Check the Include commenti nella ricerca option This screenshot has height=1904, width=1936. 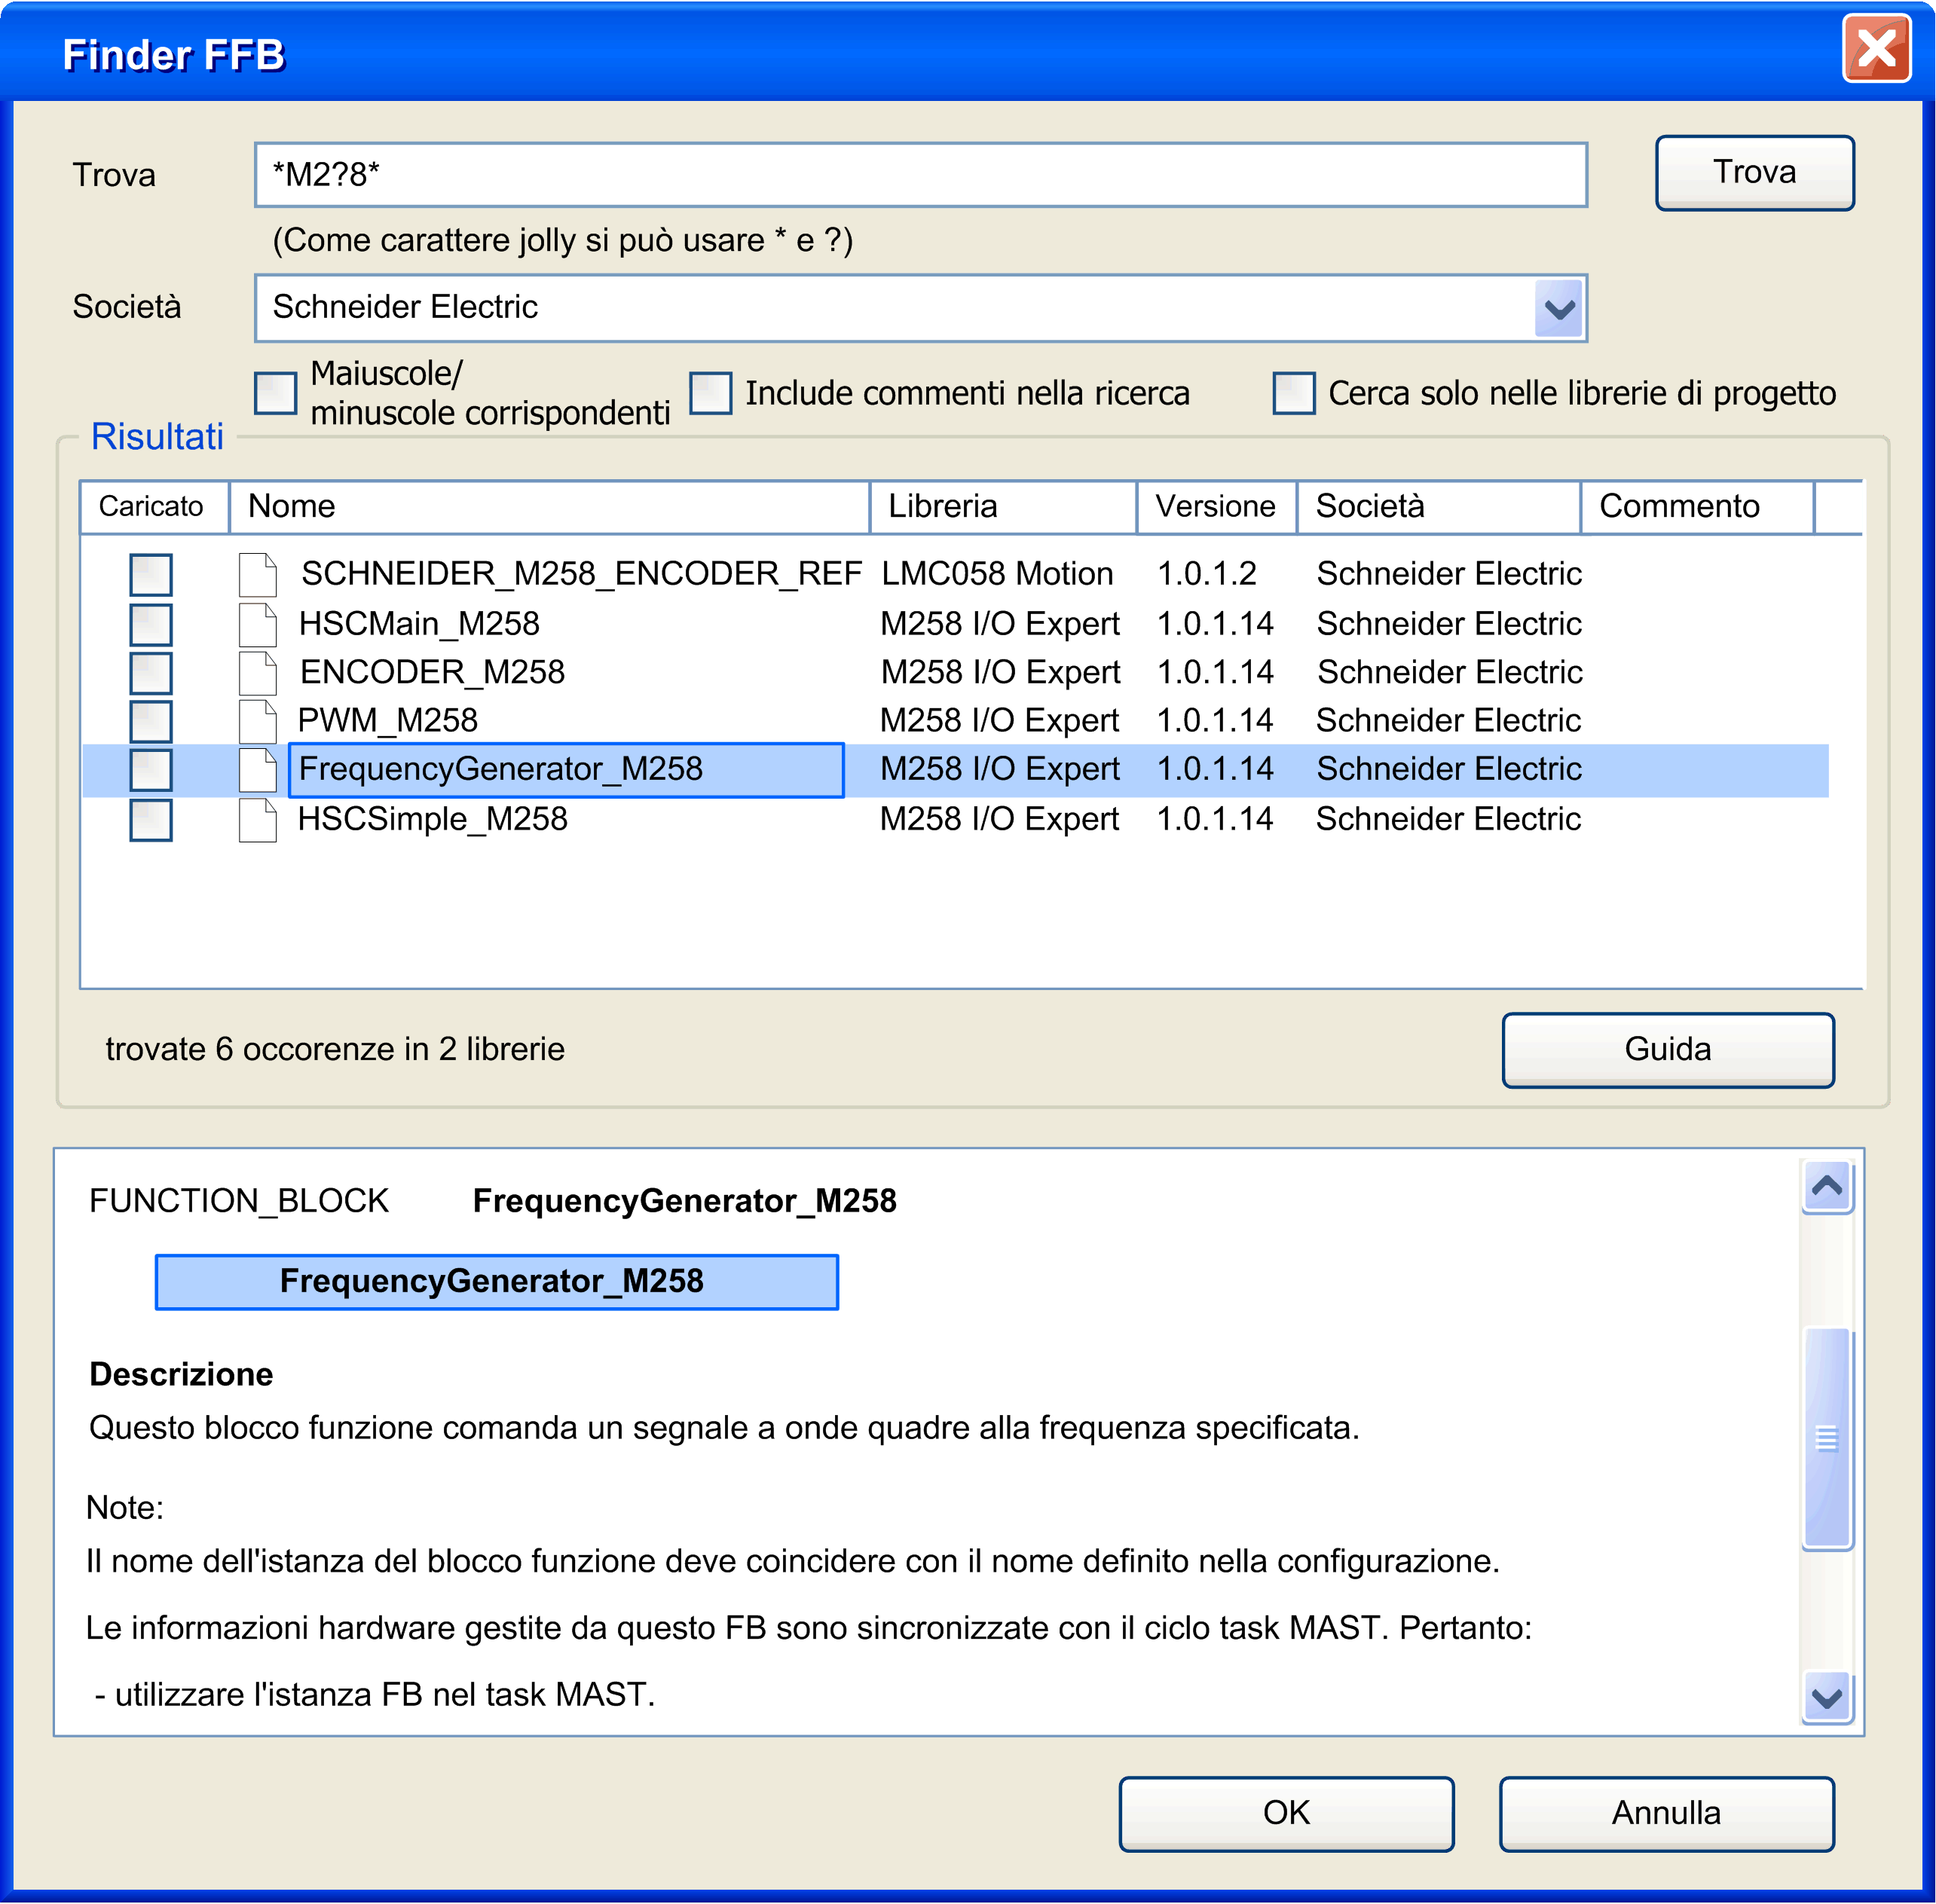712,392
